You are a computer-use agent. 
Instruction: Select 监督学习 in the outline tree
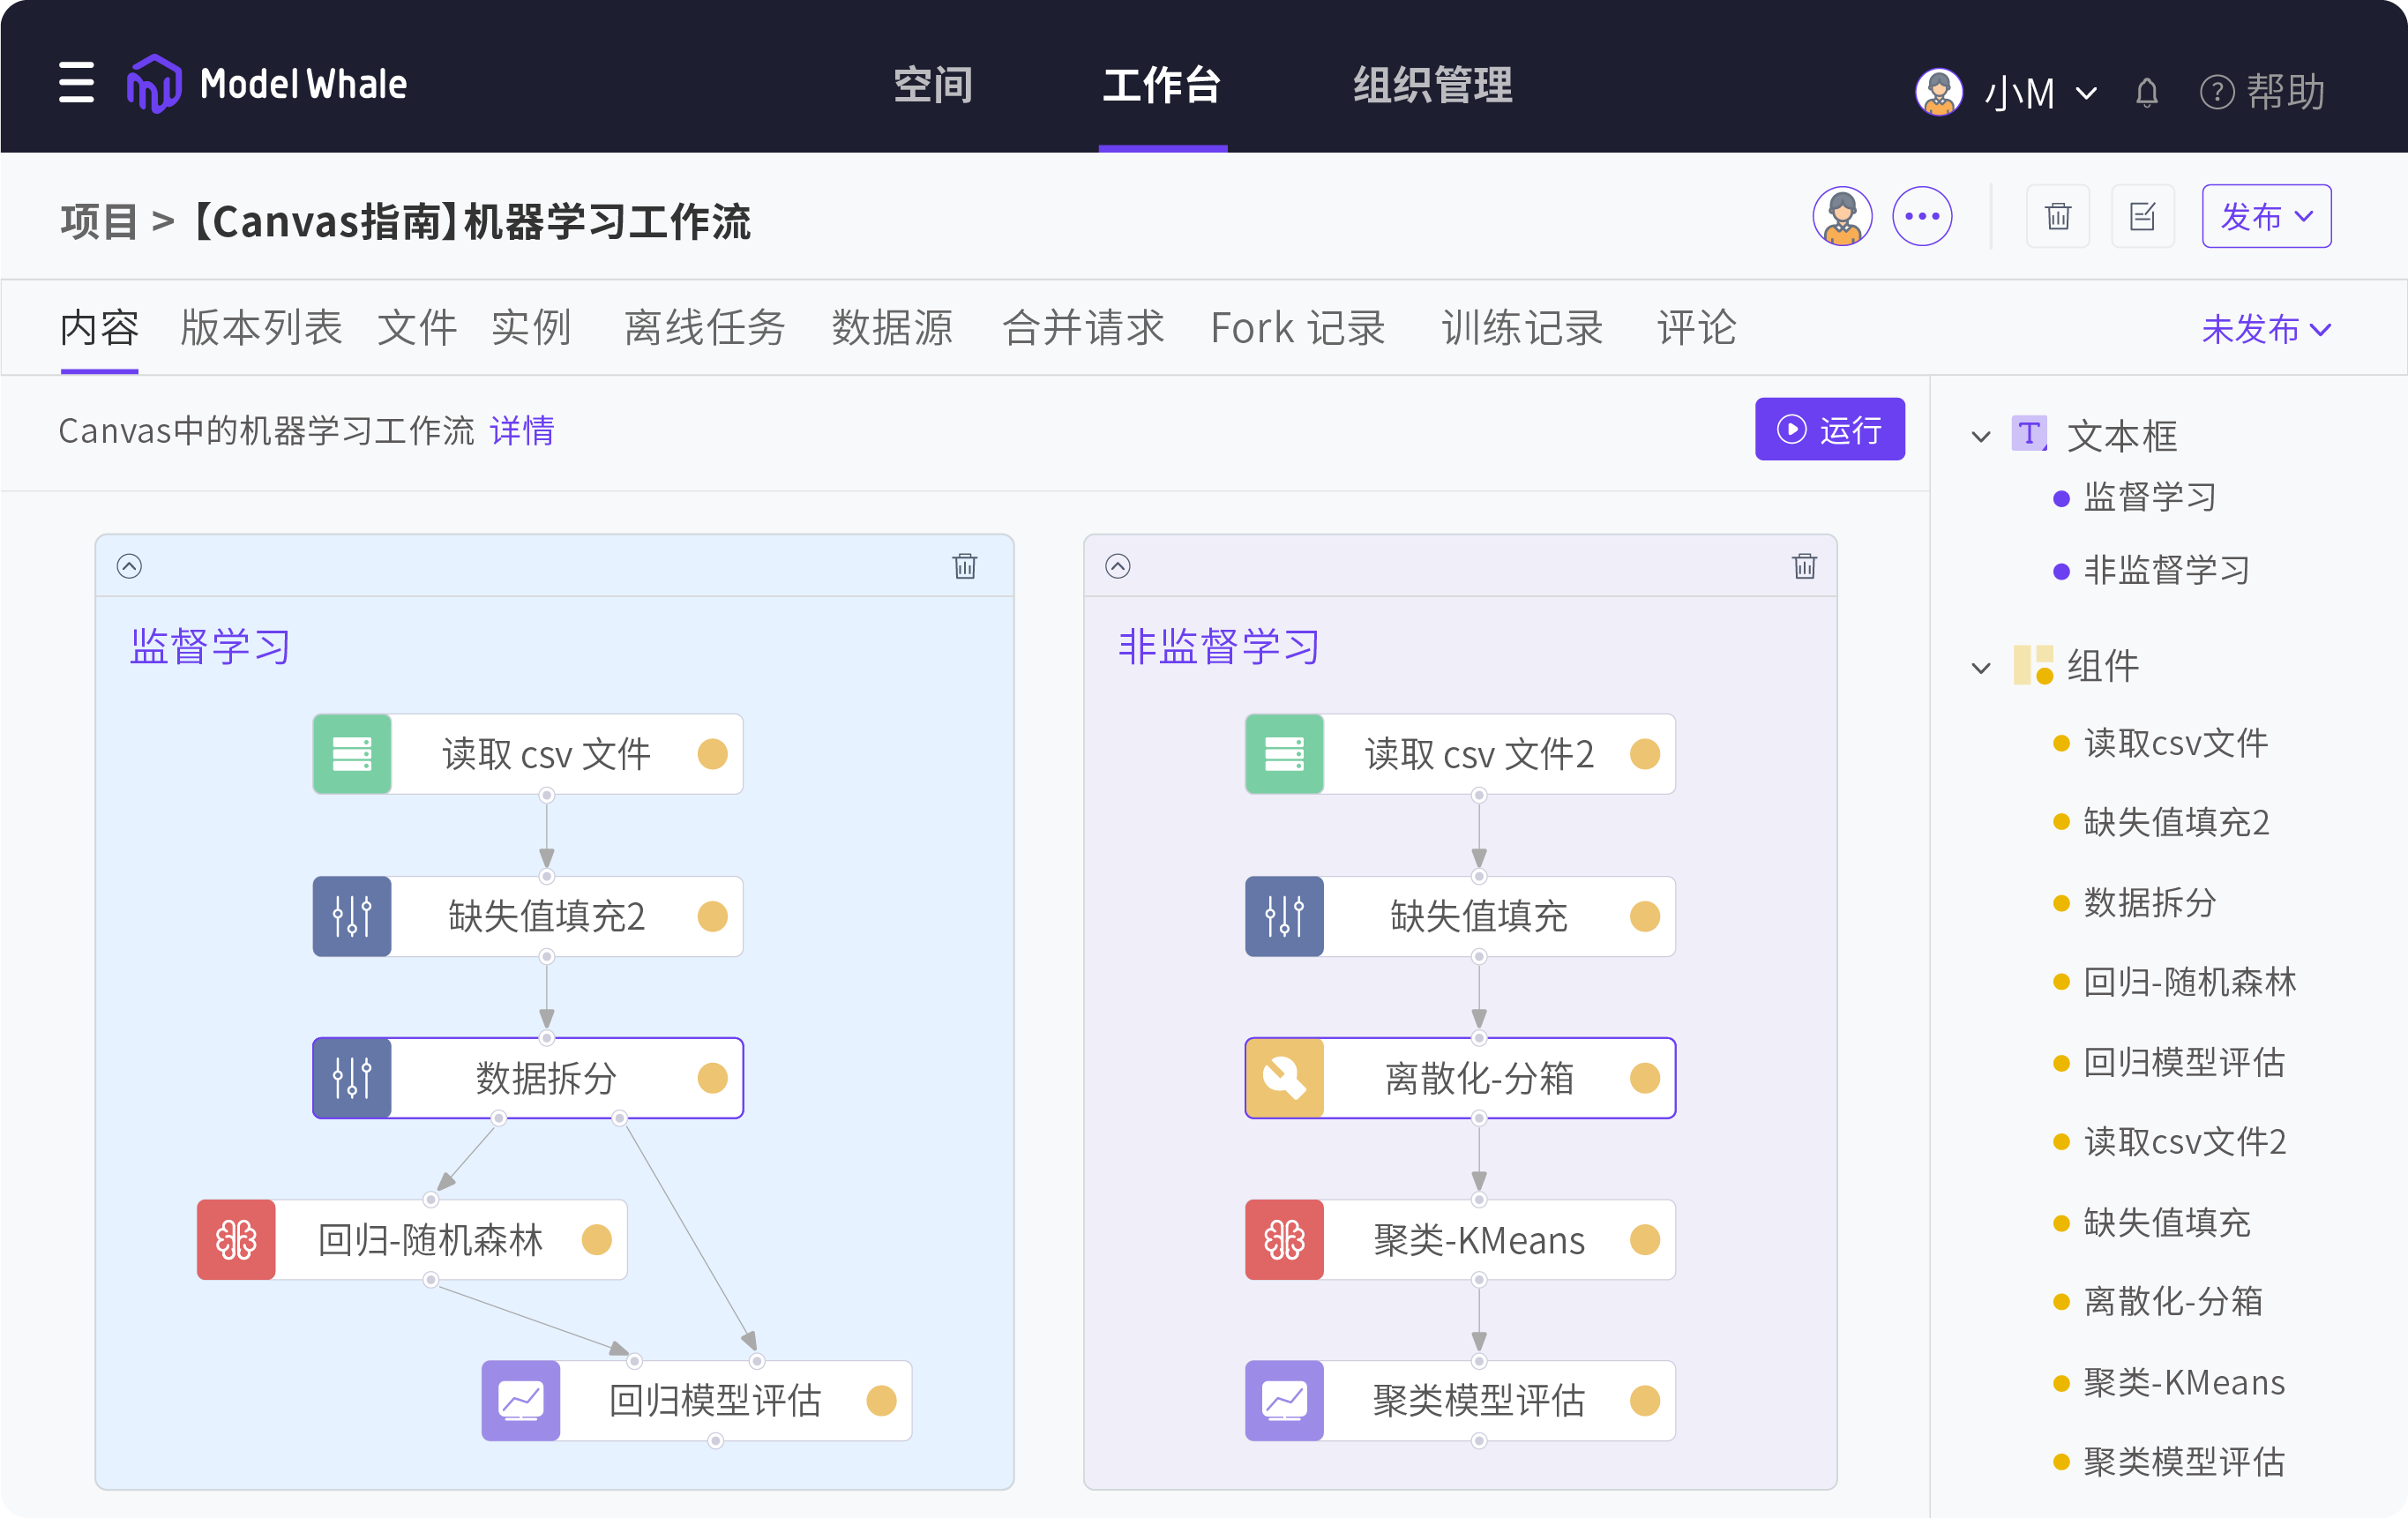tap(2150, 497)
